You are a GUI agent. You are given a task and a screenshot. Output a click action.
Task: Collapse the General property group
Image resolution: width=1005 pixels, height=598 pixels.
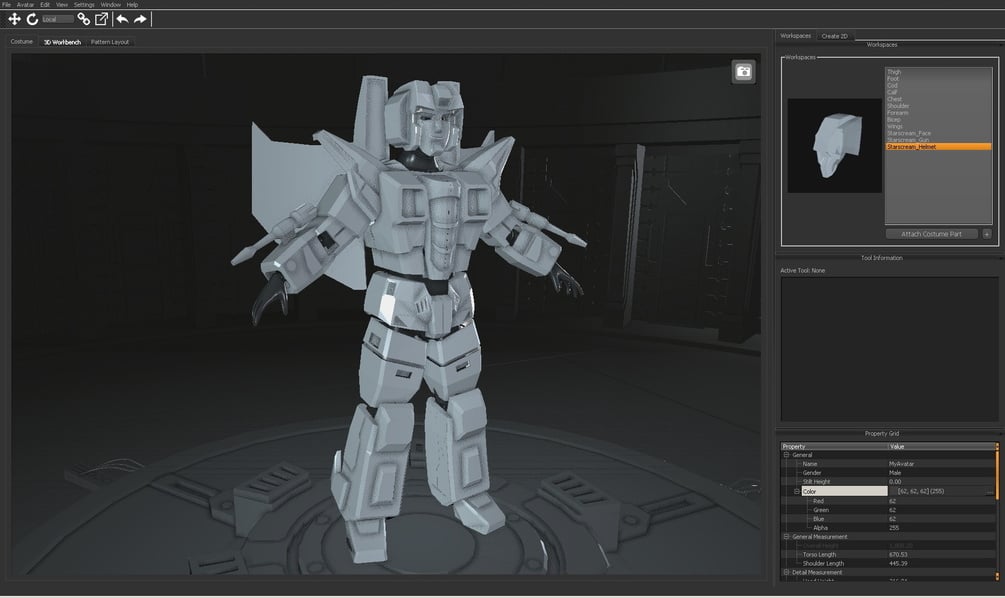[786, 454]
